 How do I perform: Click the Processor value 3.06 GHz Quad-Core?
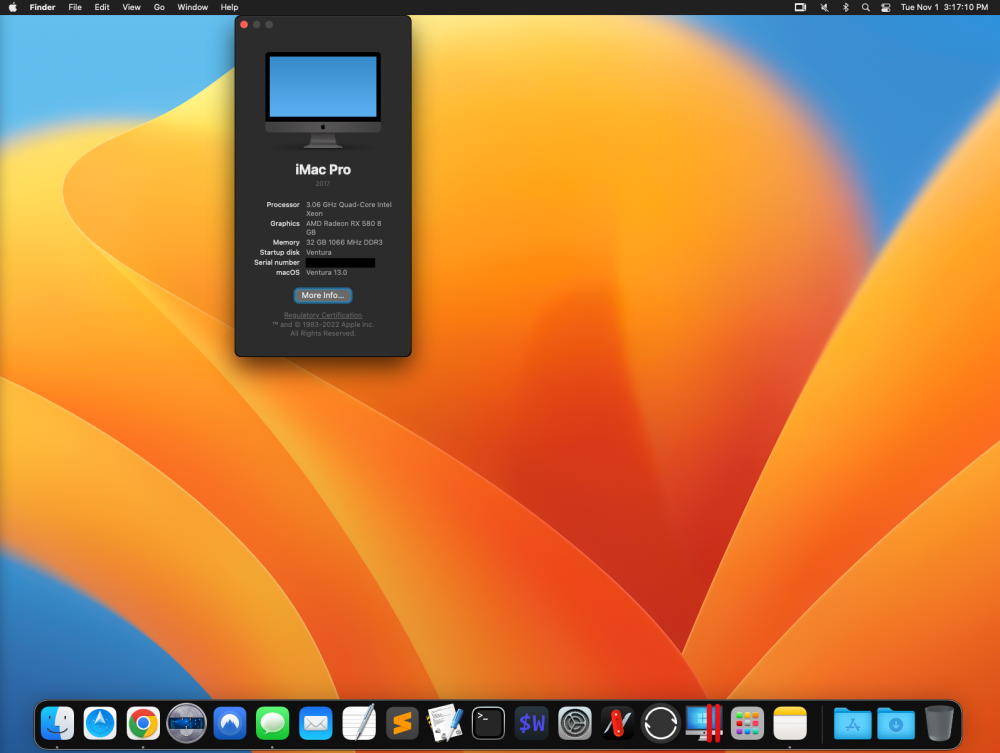348,208
